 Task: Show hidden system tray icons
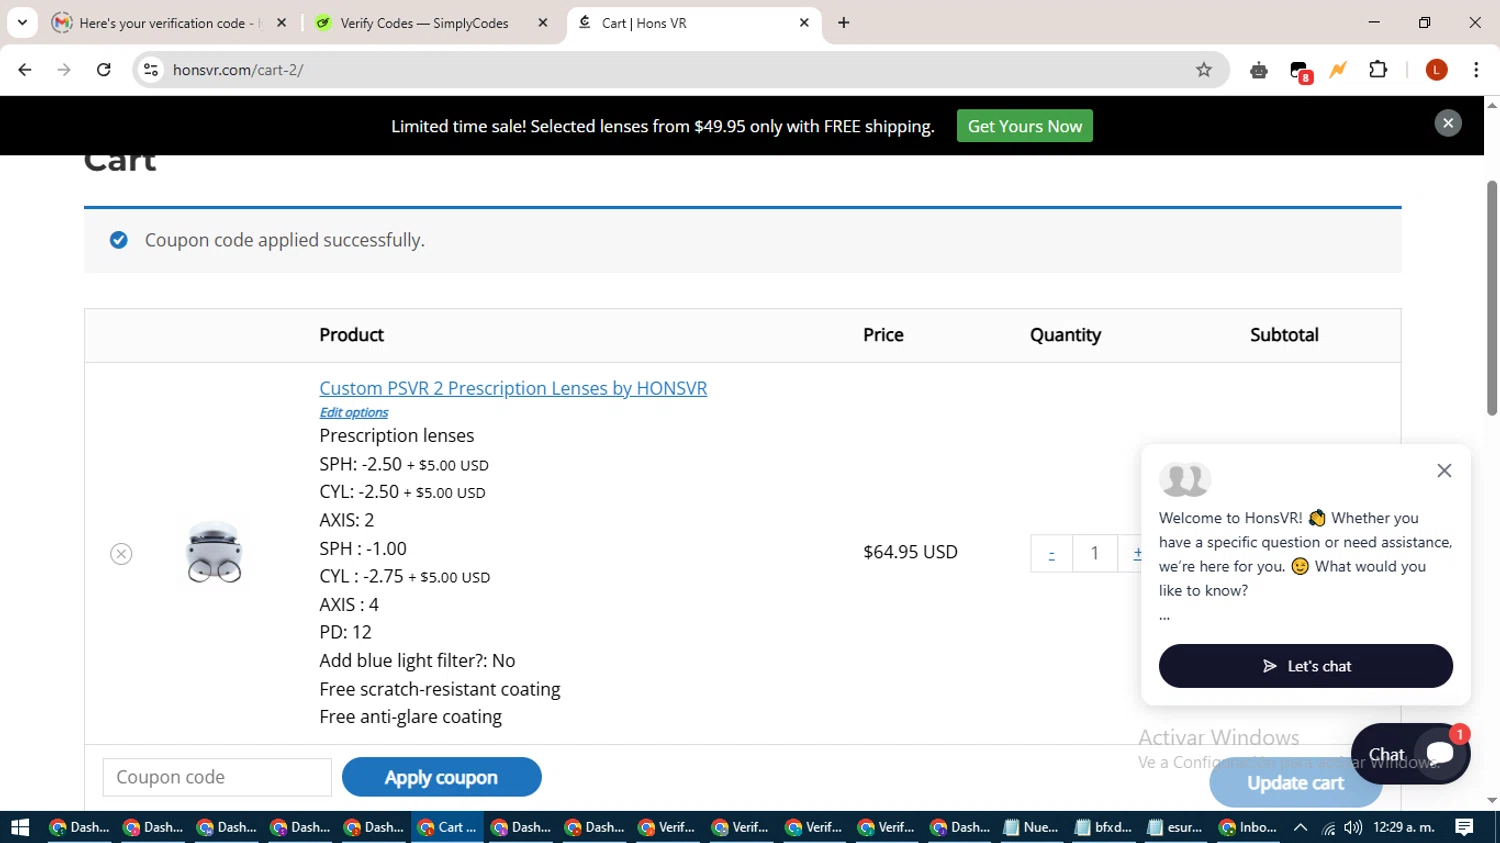coord(1301,827)
